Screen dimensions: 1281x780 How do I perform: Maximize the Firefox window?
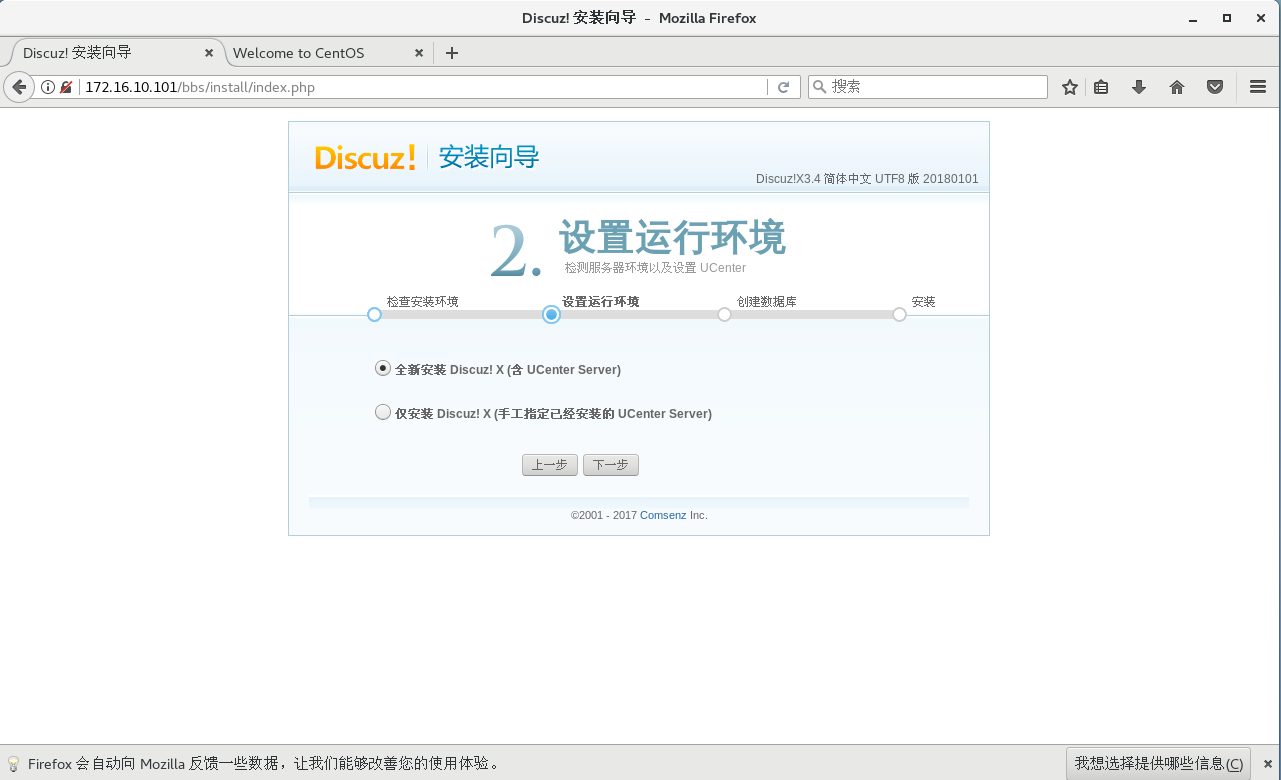1227,18
